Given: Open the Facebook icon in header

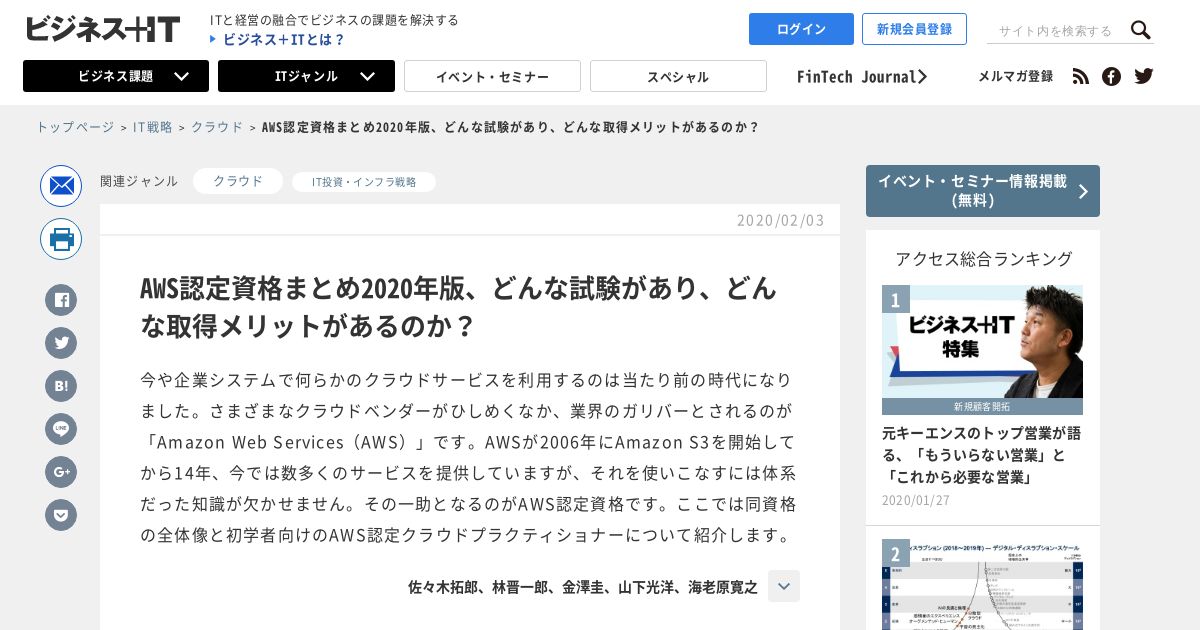Looking at the screenshot, I should 1111,77.
